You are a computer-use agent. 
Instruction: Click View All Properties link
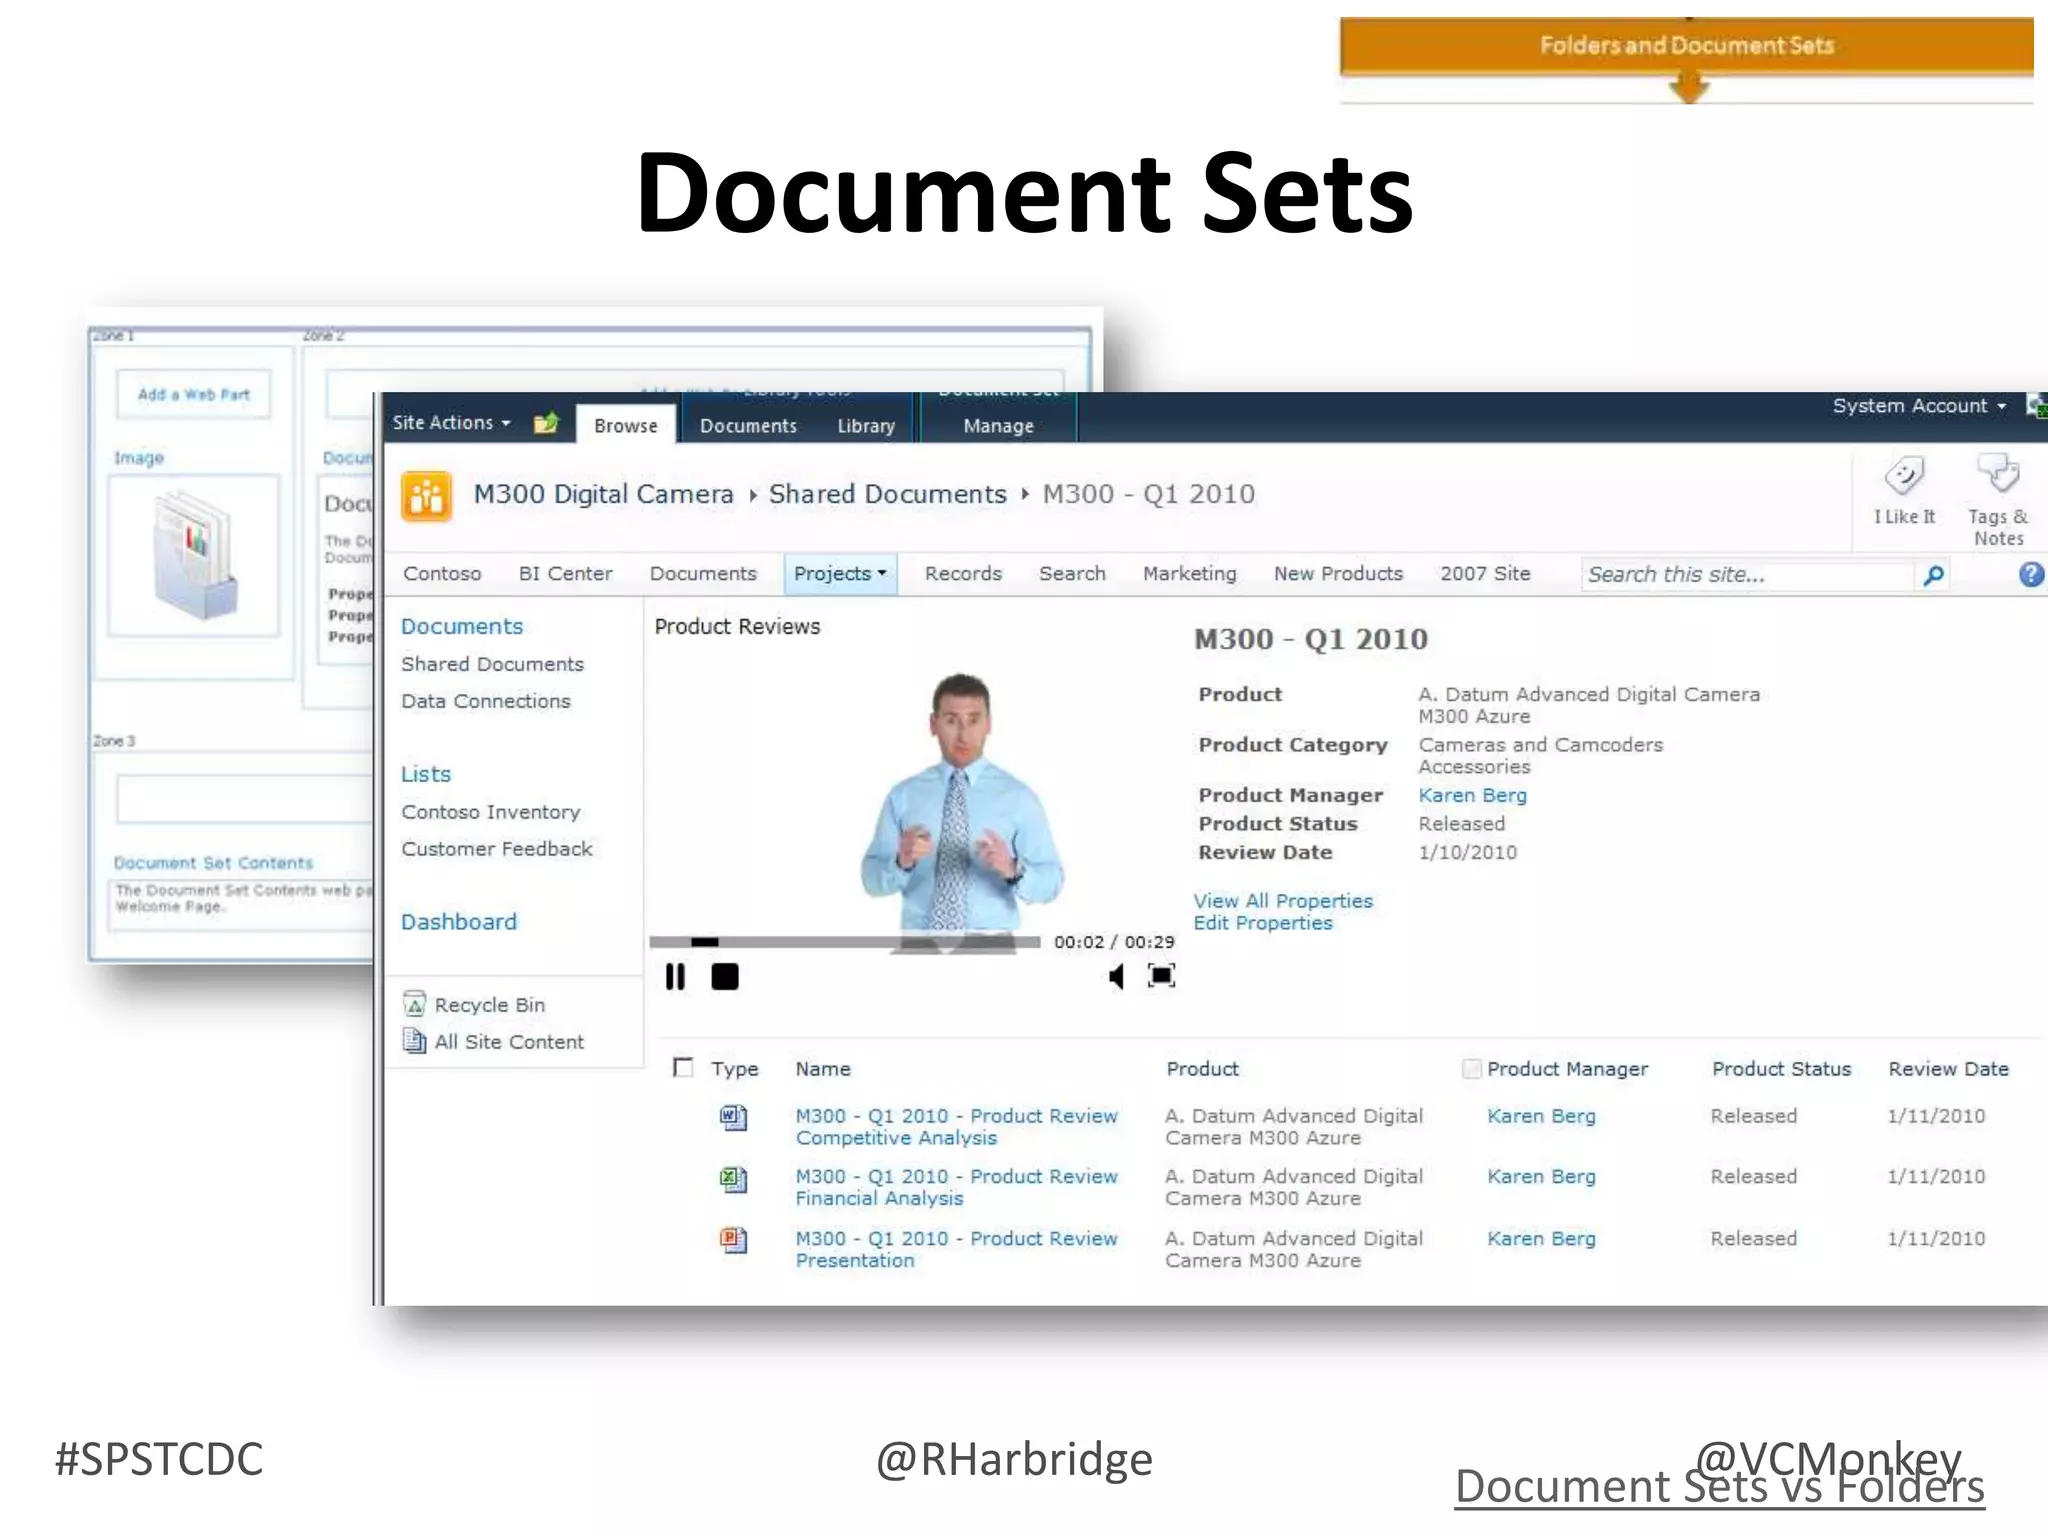(1283, 901)
